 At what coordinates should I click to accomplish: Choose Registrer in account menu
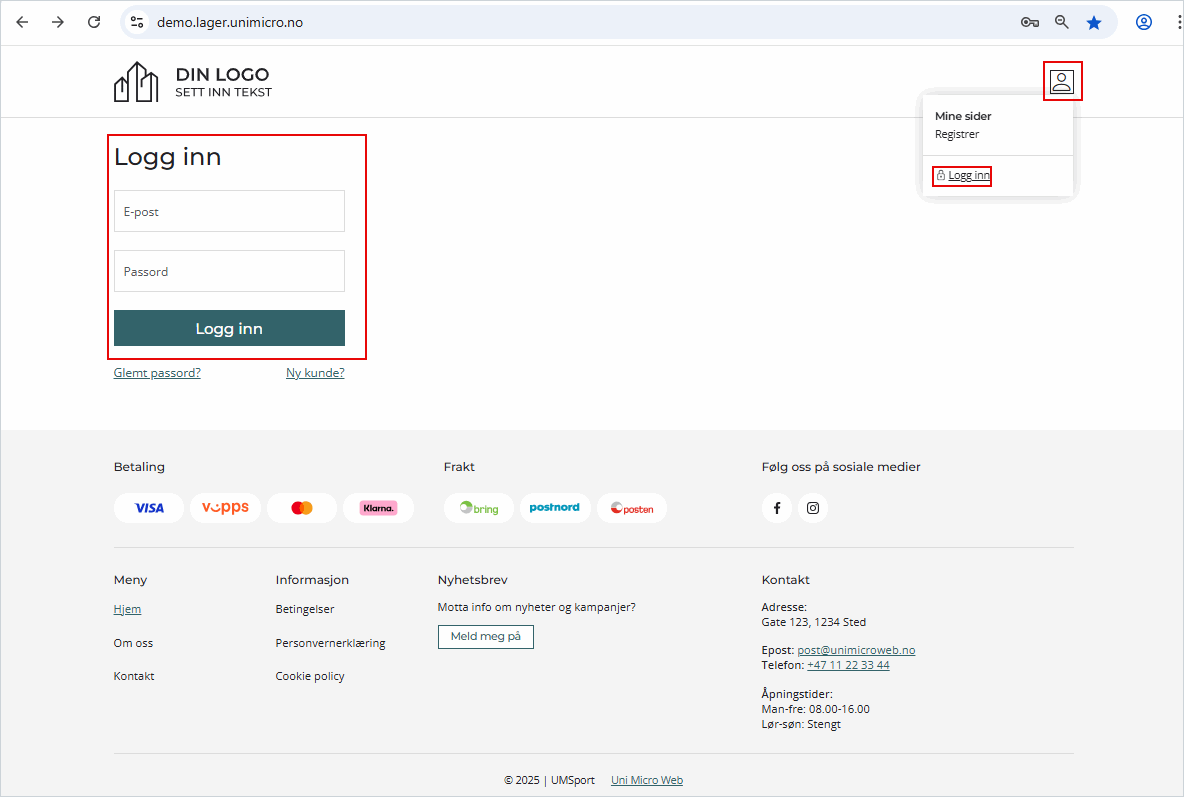[957, 134]
